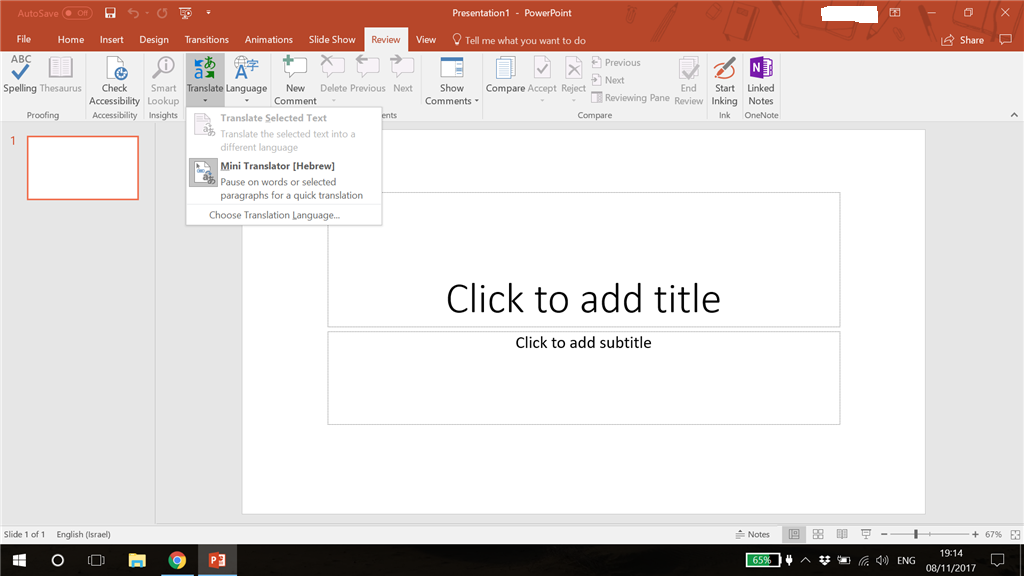Select Start Inking

pos(724,80)
